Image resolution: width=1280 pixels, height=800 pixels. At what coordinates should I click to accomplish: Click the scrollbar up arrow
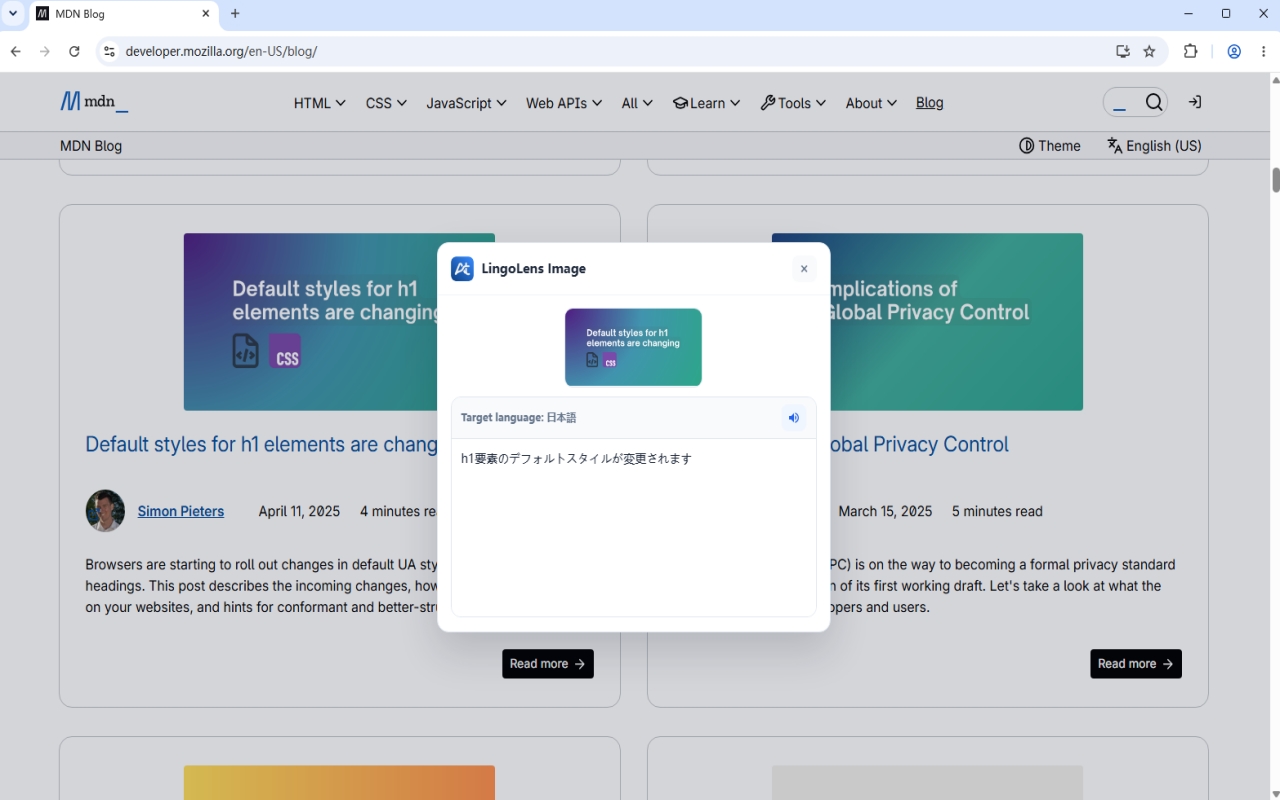coord(1275,79)
